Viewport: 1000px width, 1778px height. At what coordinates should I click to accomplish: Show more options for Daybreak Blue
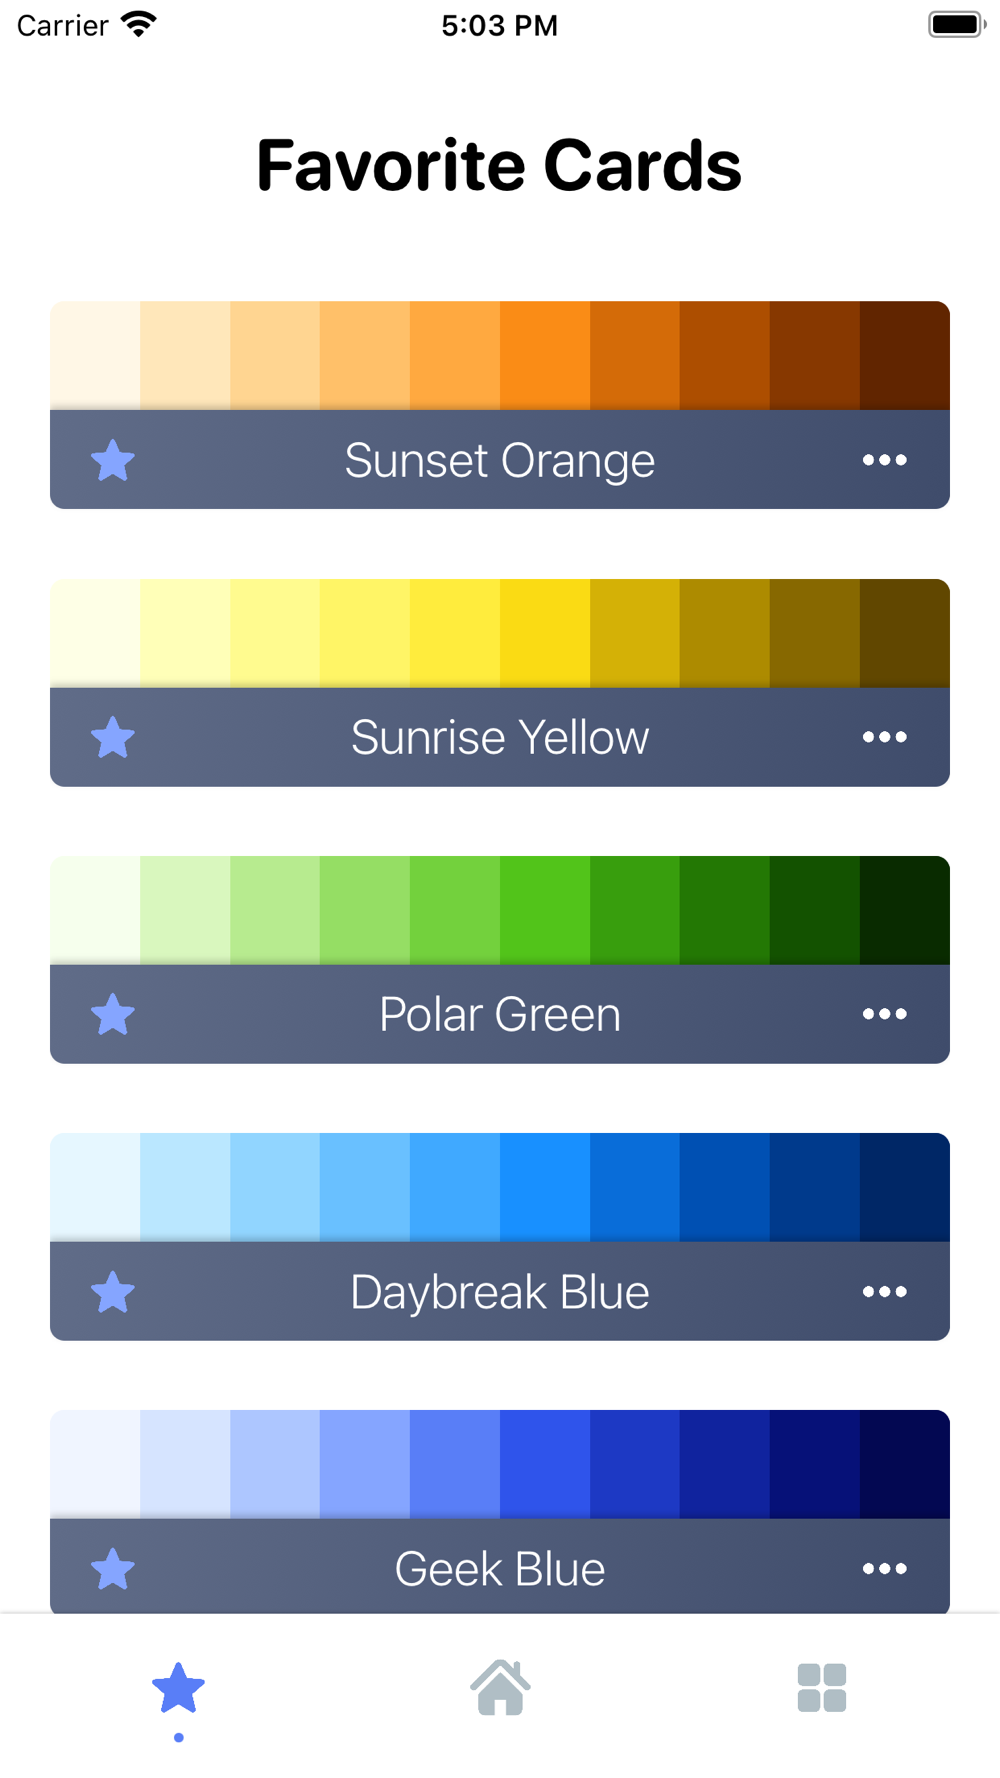click(885, 1292)
